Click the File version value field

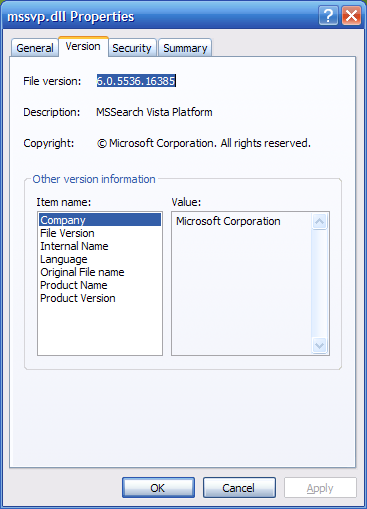(136, 81)
